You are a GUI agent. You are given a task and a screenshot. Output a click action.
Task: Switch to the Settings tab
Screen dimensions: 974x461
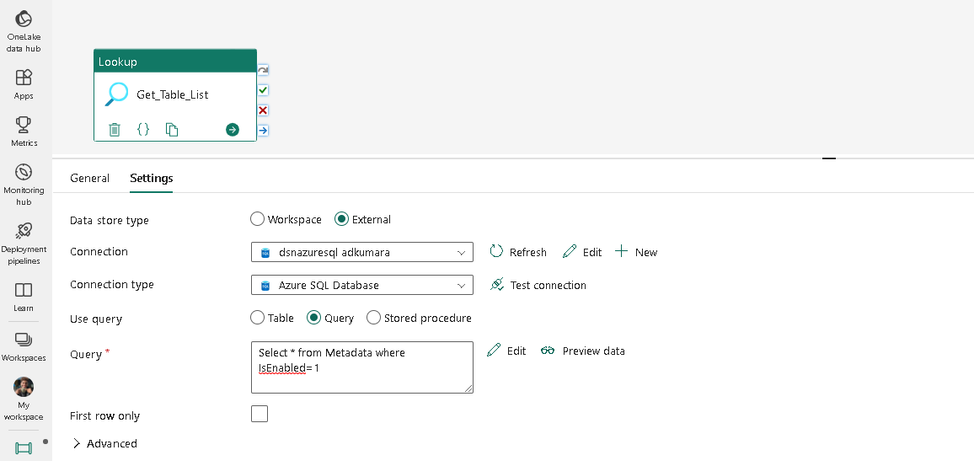(x=151, y=178)
